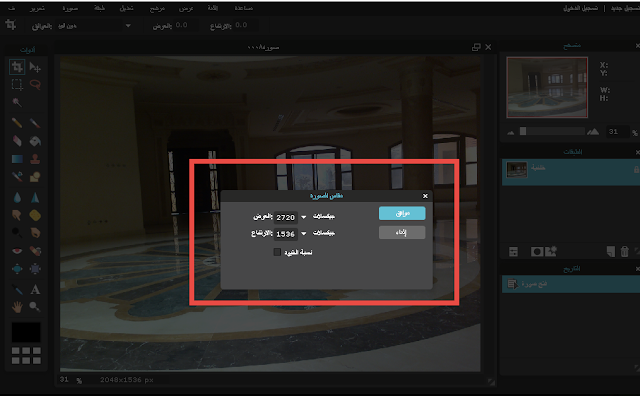Click the gray Cancel button in dialog
640x396 pixels.
point(402,232)
